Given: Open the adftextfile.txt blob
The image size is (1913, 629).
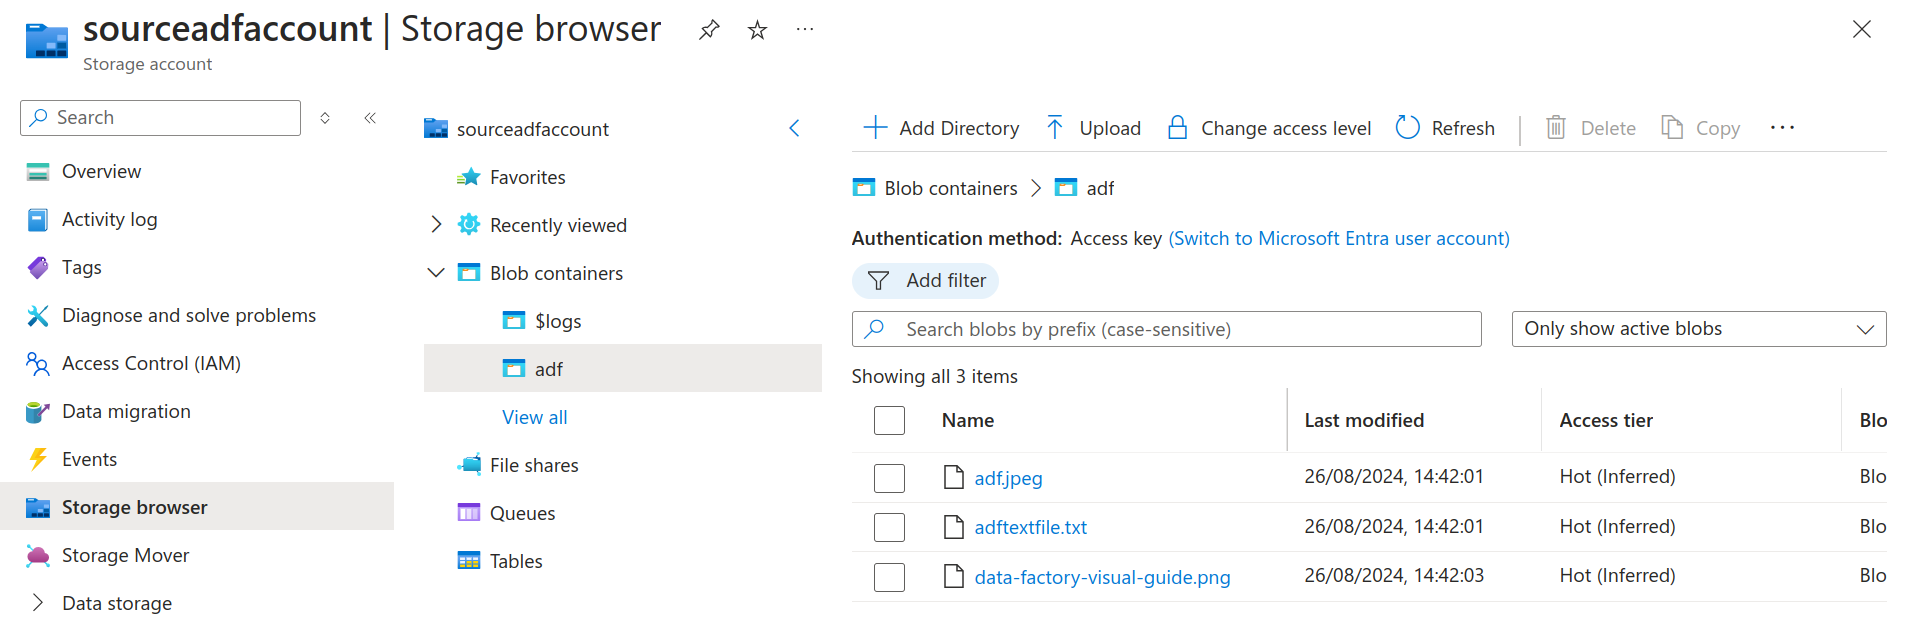Looking at the screenshot, I should coord(1030,527).
